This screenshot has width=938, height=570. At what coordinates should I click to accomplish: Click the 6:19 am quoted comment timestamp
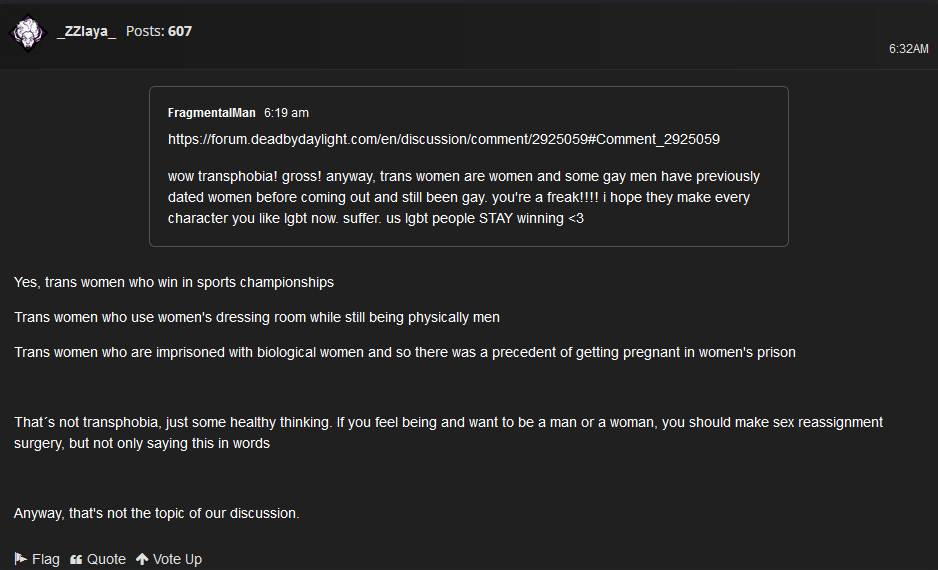click(x=287, y=112)
